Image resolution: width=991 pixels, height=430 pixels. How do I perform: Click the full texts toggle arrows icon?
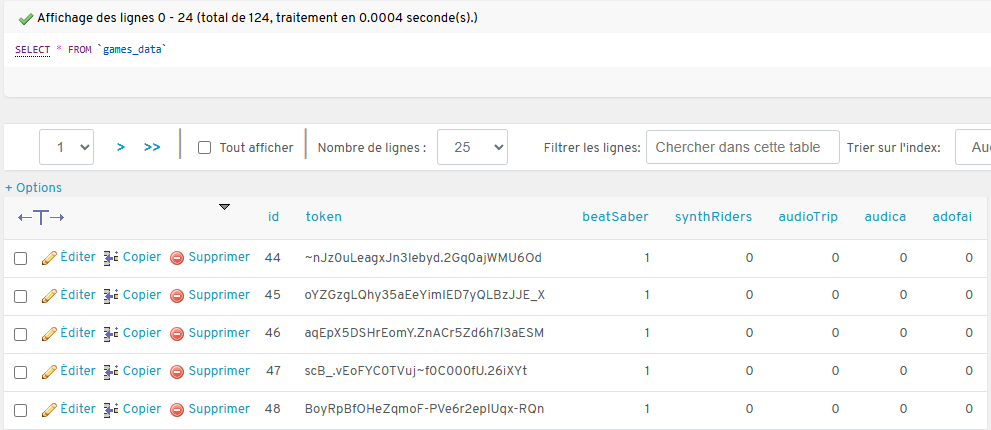pos(41,217)
